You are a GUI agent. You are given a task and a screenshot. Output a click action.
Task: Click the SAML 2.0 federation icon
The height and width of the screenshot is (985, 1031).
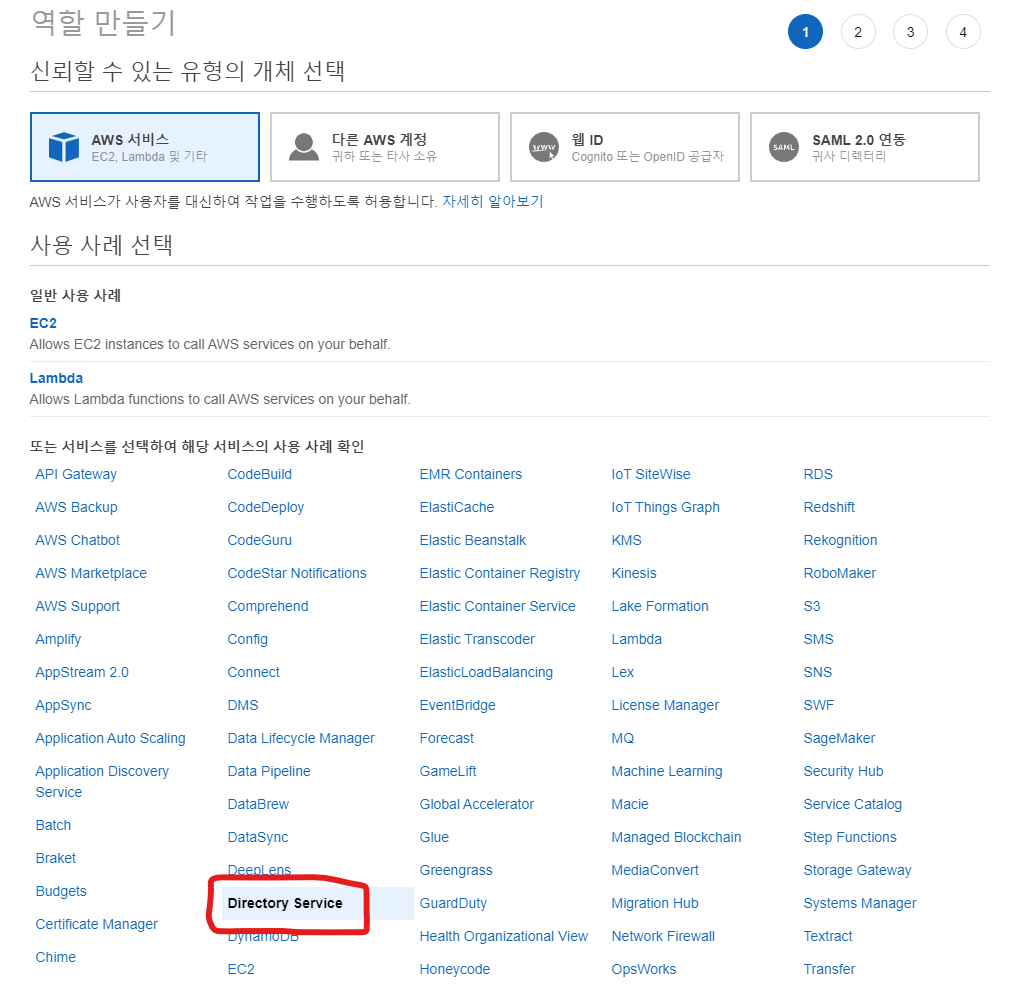[784, 147]
